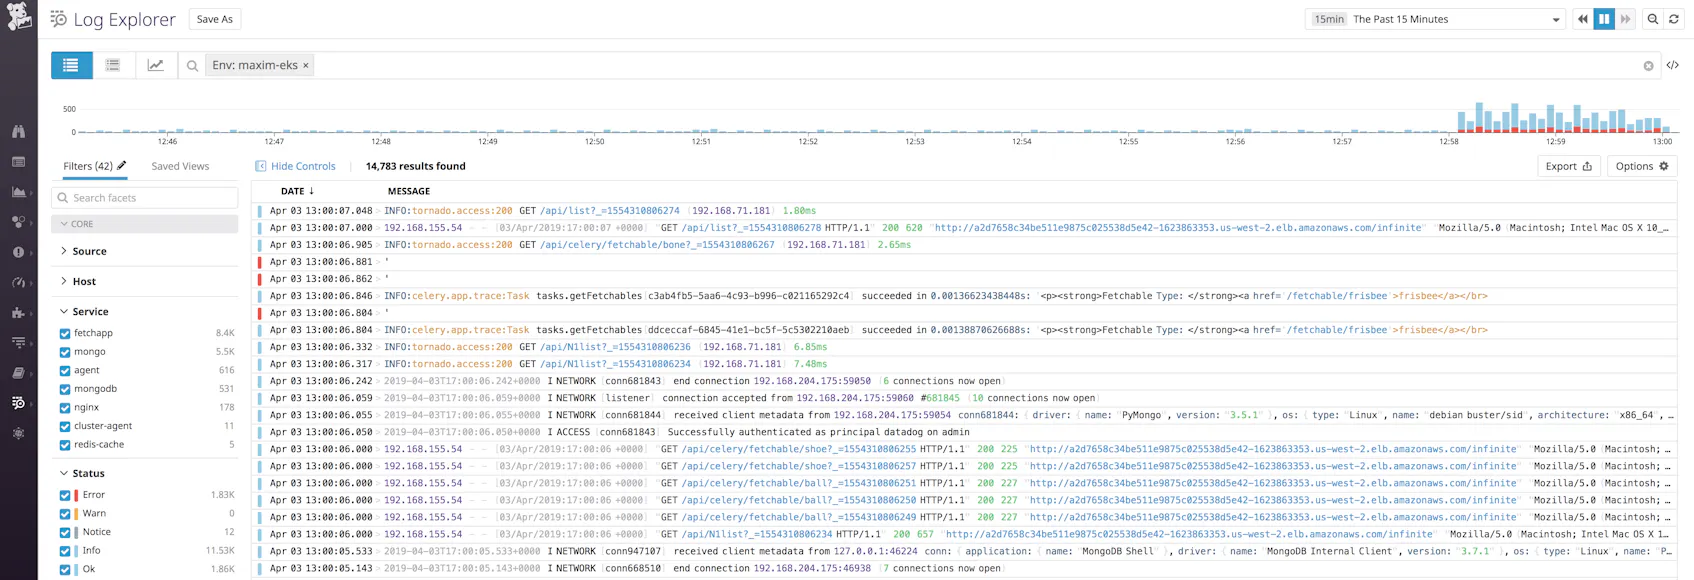Screen dimensions: 1694x580
Task: Click Hide Controls link
Action: [x=296, y=166]
